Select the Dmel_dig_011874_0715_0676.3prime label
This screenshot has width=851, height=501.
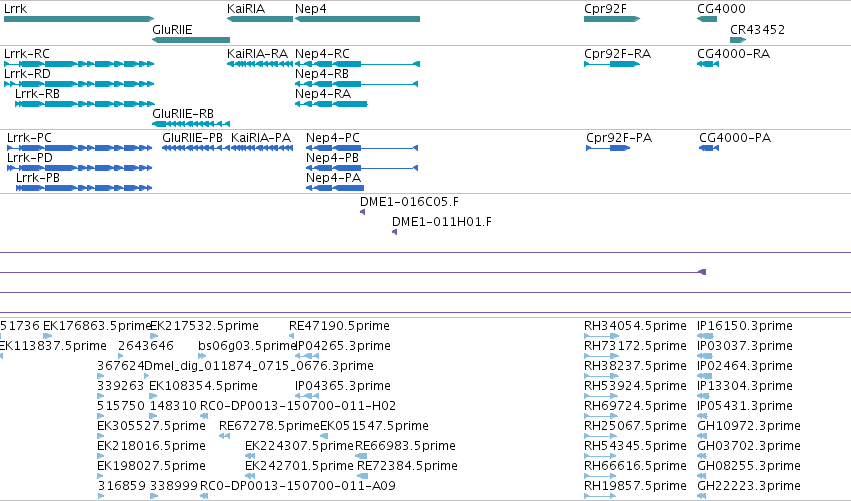click(259, 366)
